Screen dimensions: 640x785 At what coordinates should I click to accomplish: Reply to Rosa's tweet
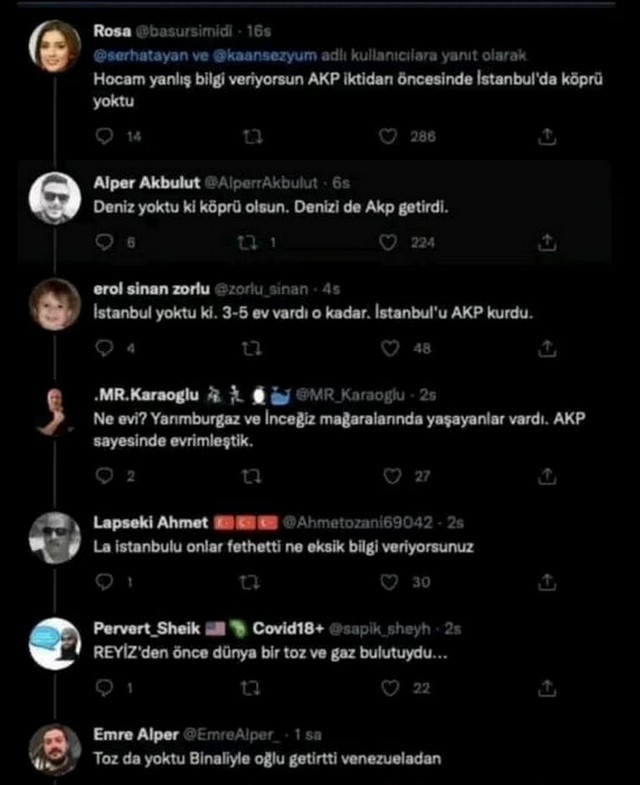(x=104, y=136)
